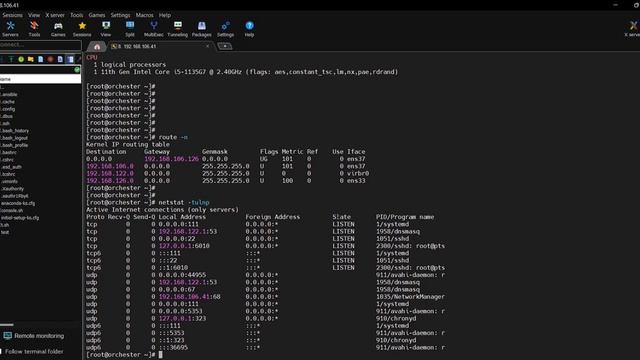This screenshot has height=360, width=640.
Task: Click the highlighted document sidebar toolbar icon
Action: tap(70, 59)
